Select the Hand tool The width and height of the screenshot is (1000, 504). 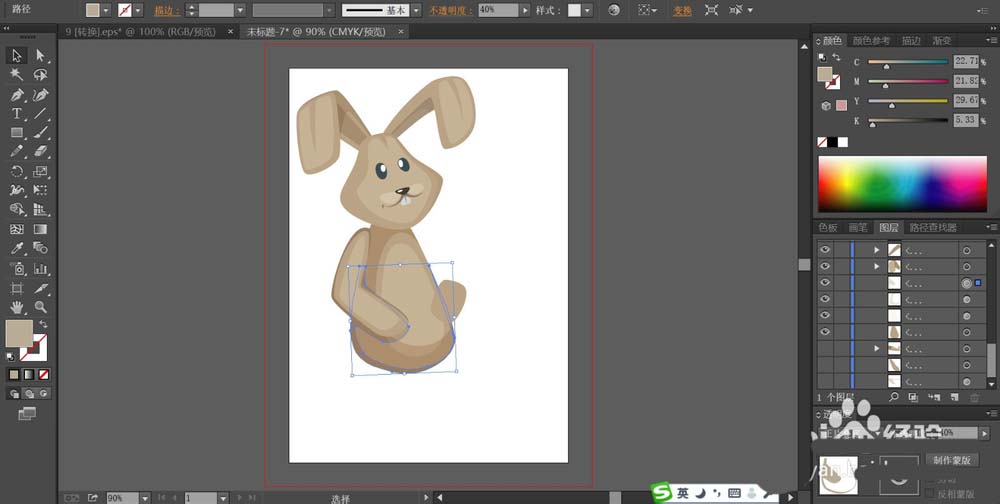pos(17,306)
